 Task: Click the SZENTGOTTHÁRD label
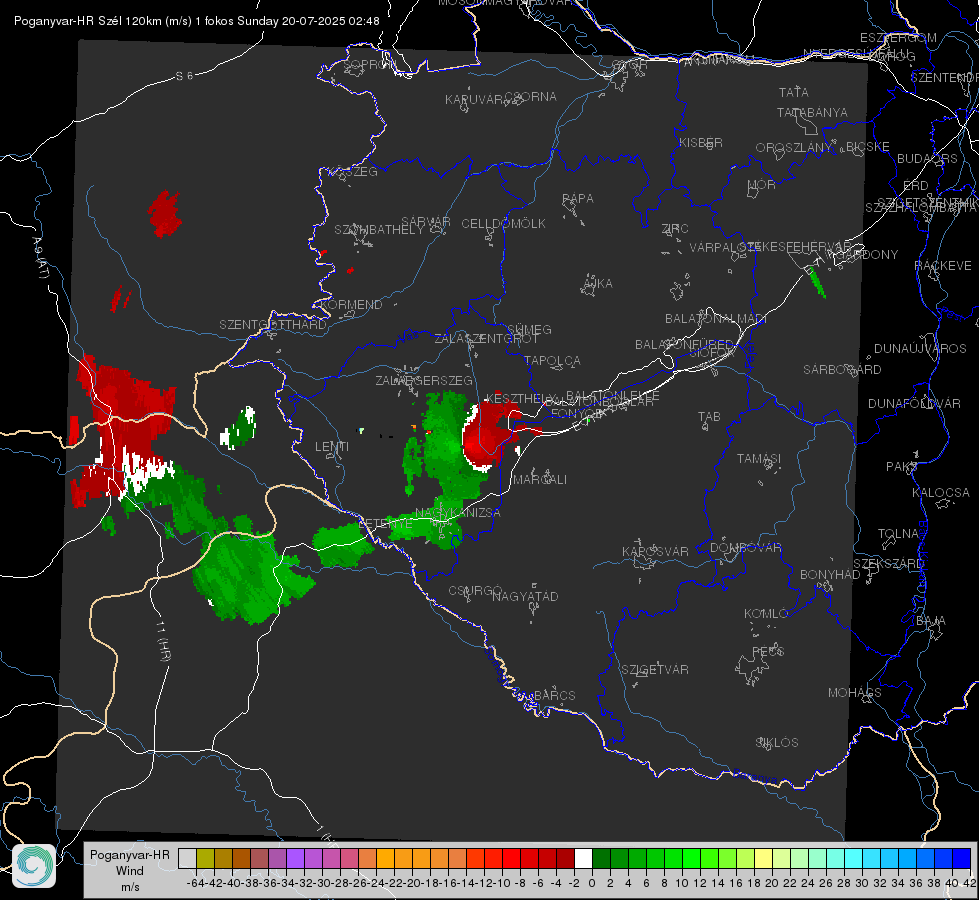click(x=273, y=325)
